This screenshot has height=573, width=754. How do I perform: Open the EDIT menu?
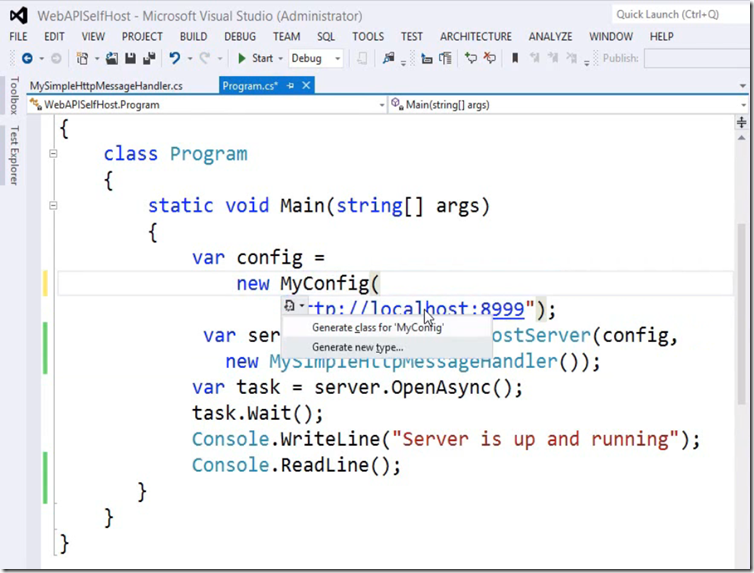[54, 37]
